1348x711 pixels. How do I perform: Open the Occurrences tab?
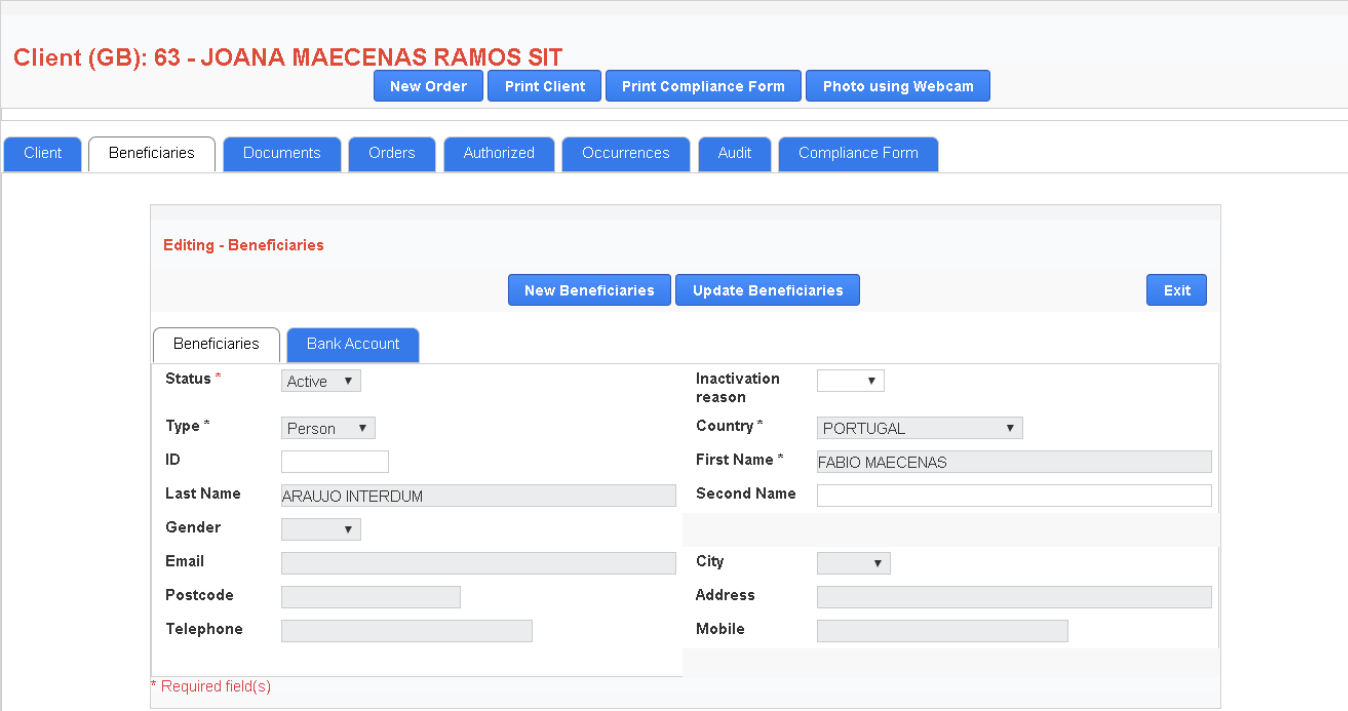click(x=625, y=154)
